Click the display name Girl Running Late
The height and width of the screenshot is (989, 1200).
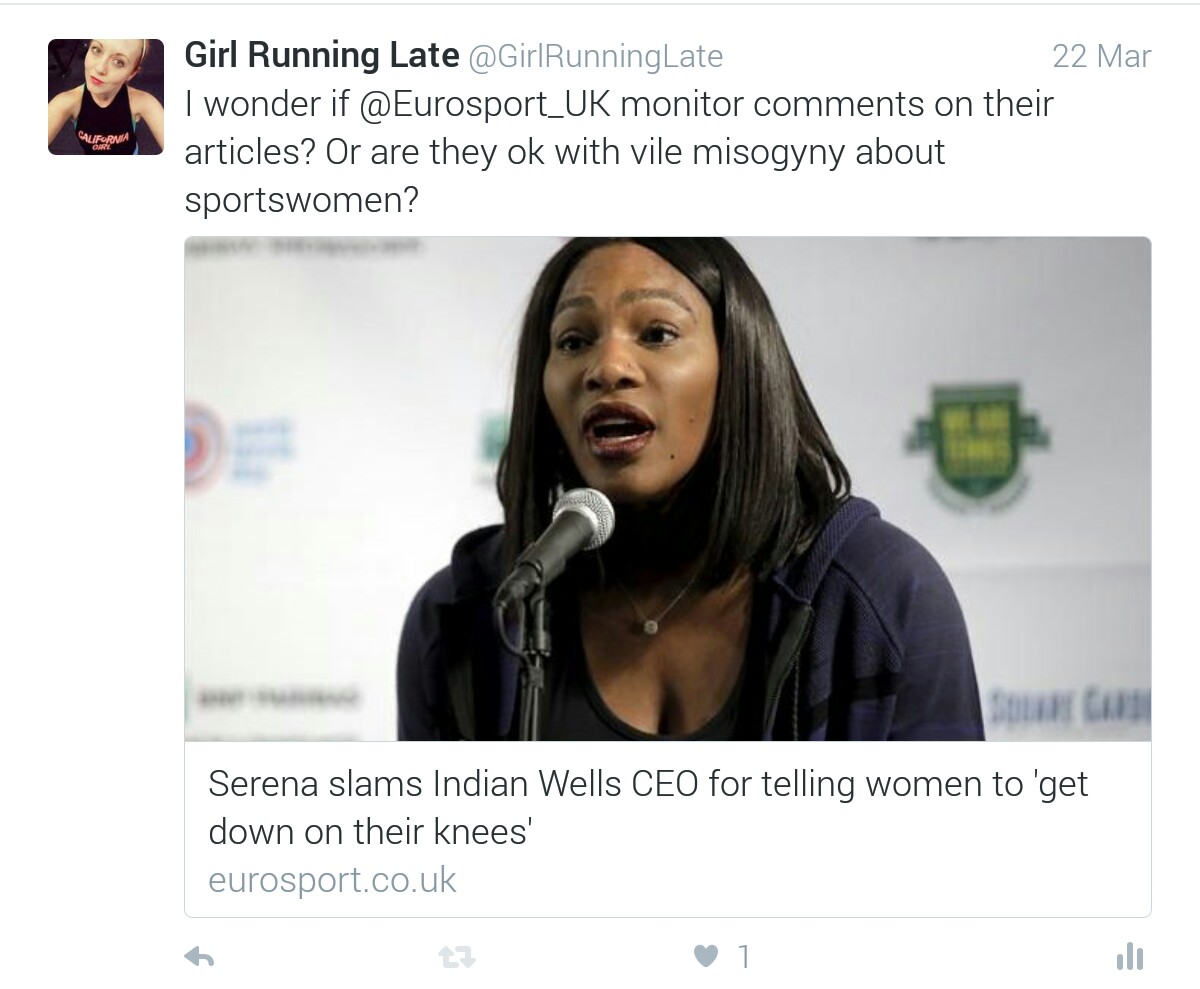point(321,56)
